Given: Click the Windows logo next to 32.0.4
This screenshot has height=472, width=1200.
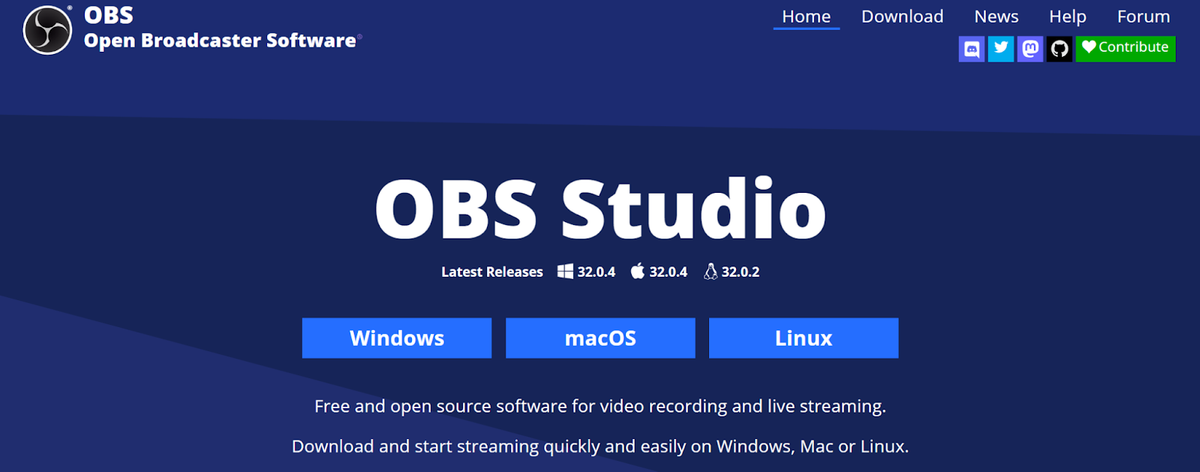Looking at the screenshot, I should [565, 271].
